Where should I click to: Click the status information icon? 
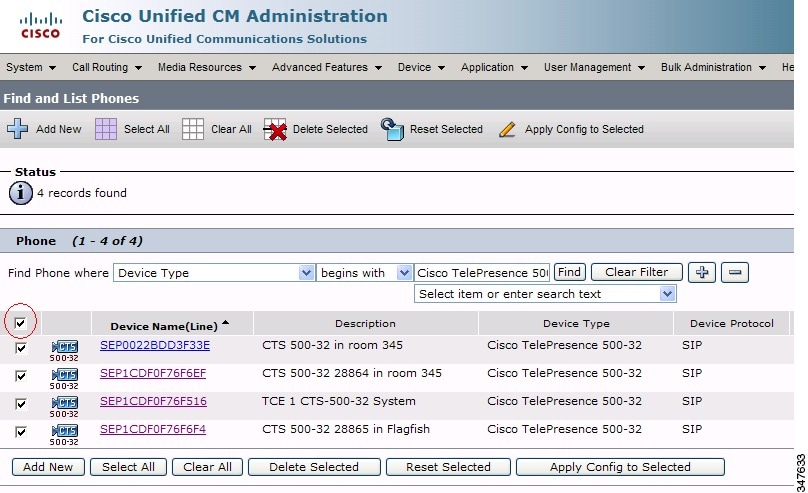click(x=21, y=193)
